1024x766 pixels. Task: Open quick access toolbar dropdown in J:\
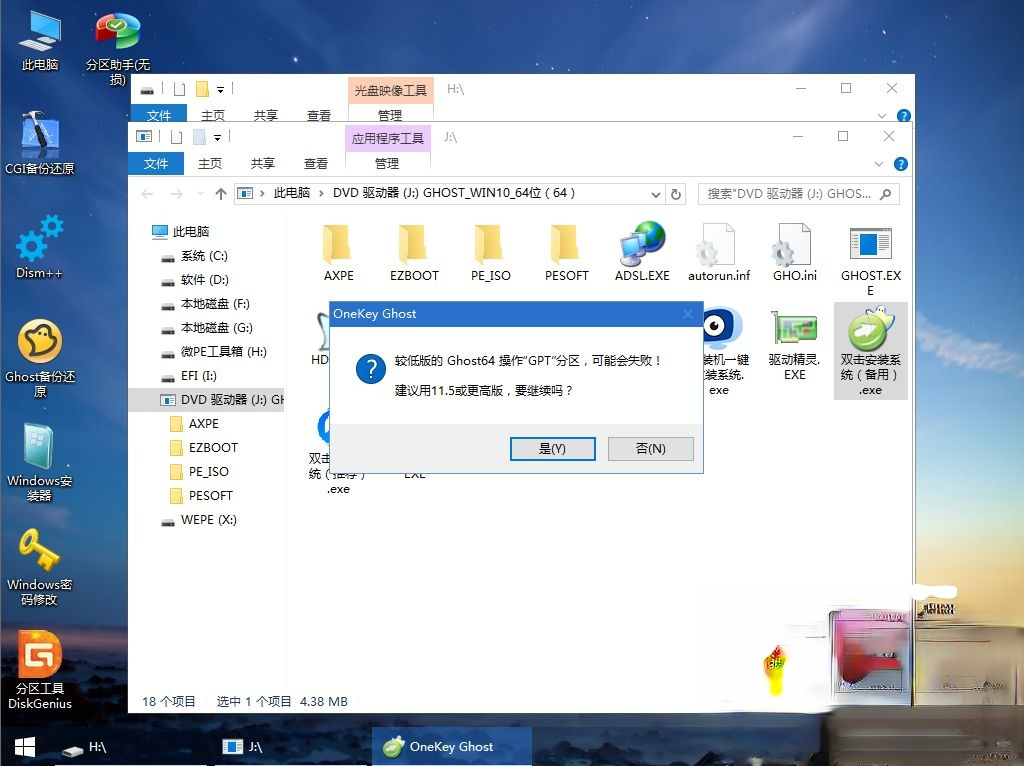[217, 137]
